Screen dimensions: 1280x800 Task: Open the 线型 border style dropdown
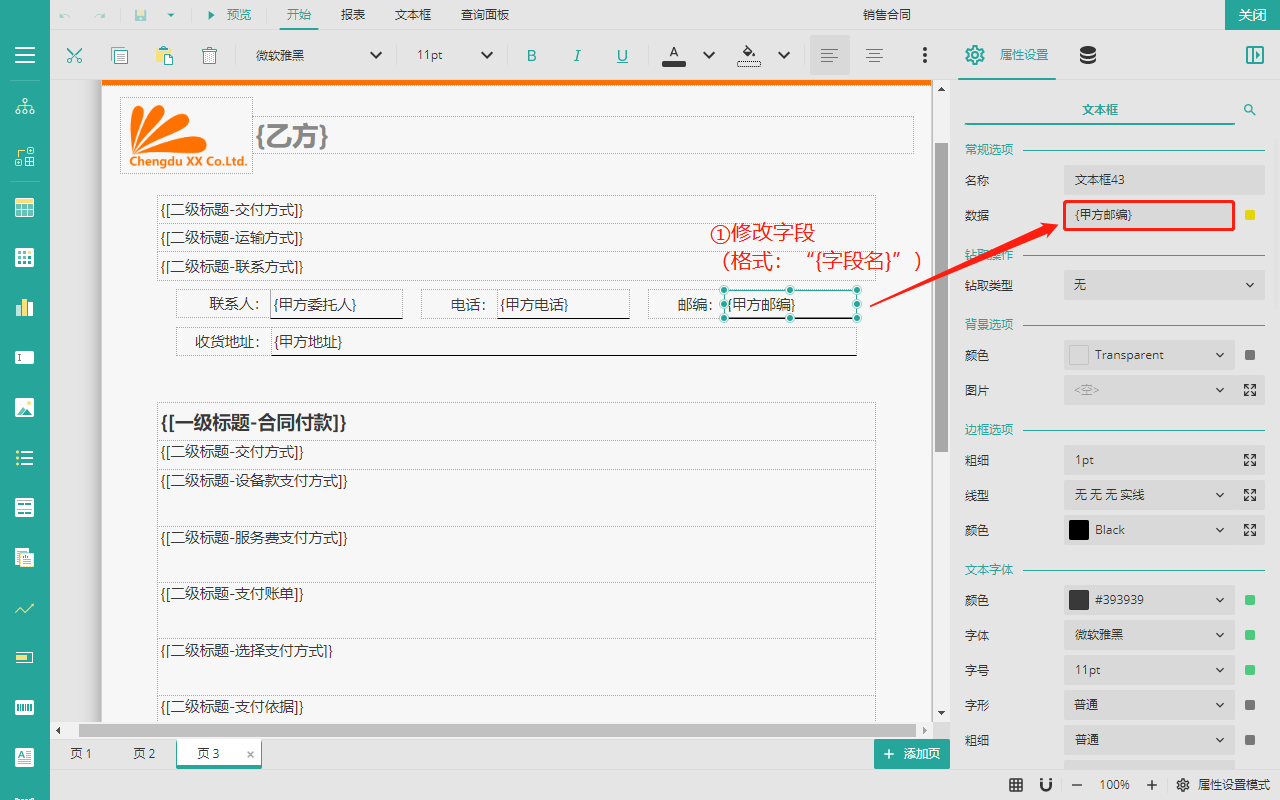coord(1148,495)
